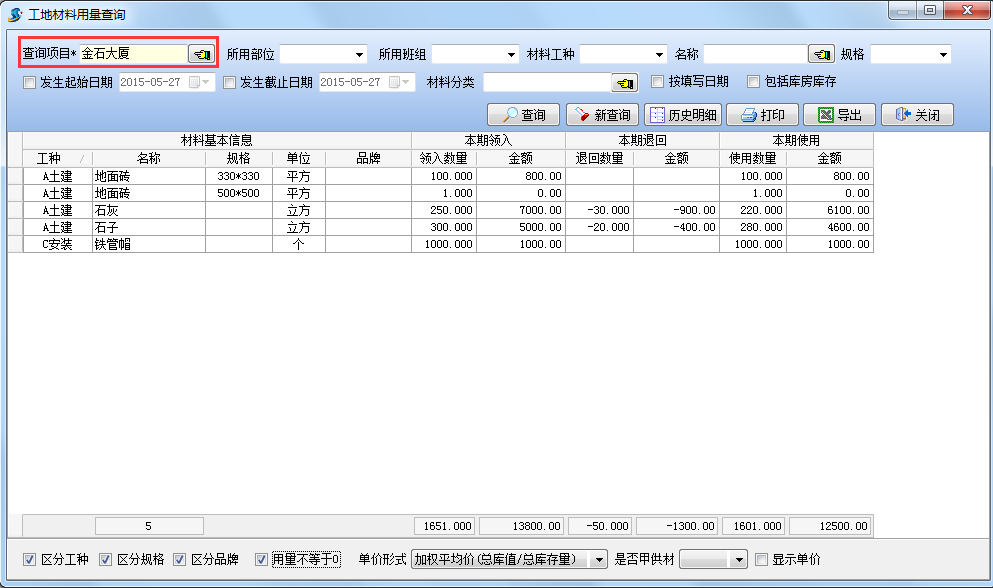Enable the 显示单价 checkbox

[x=762, y=559]
